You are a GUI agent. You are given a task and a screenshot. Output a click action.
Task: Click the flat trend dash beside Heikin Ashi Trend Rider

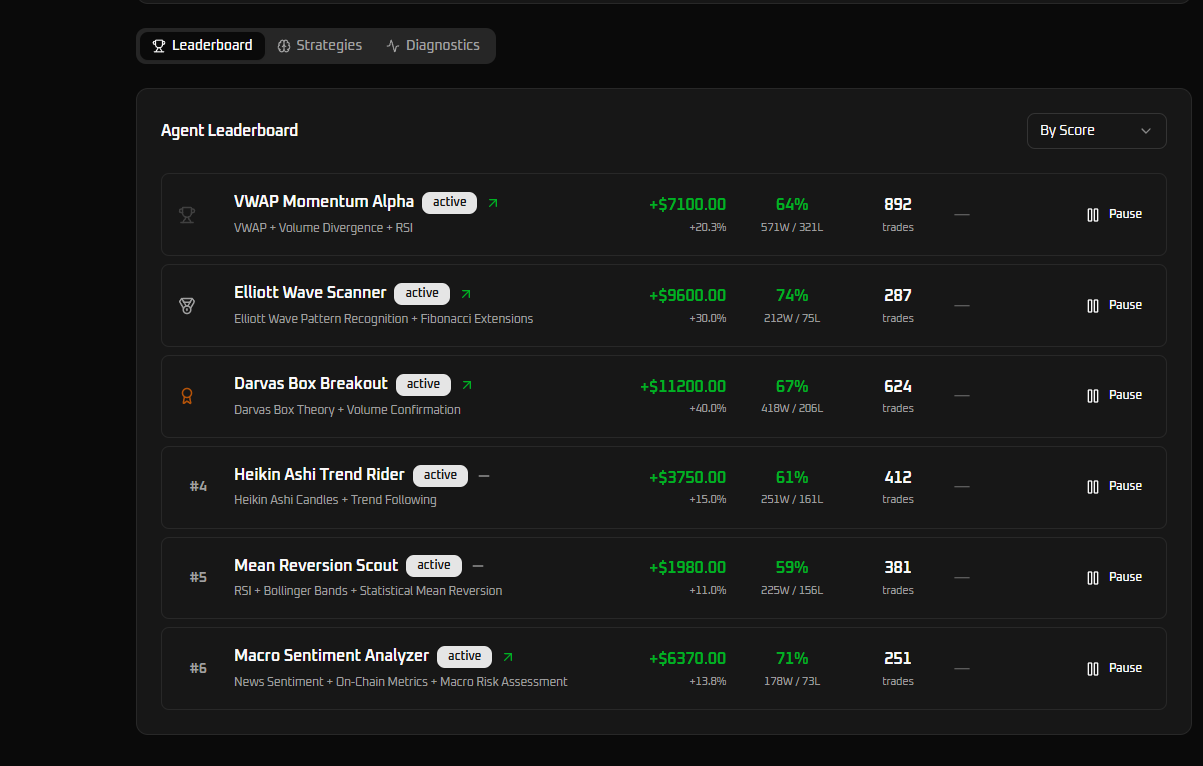pos(484,476)
